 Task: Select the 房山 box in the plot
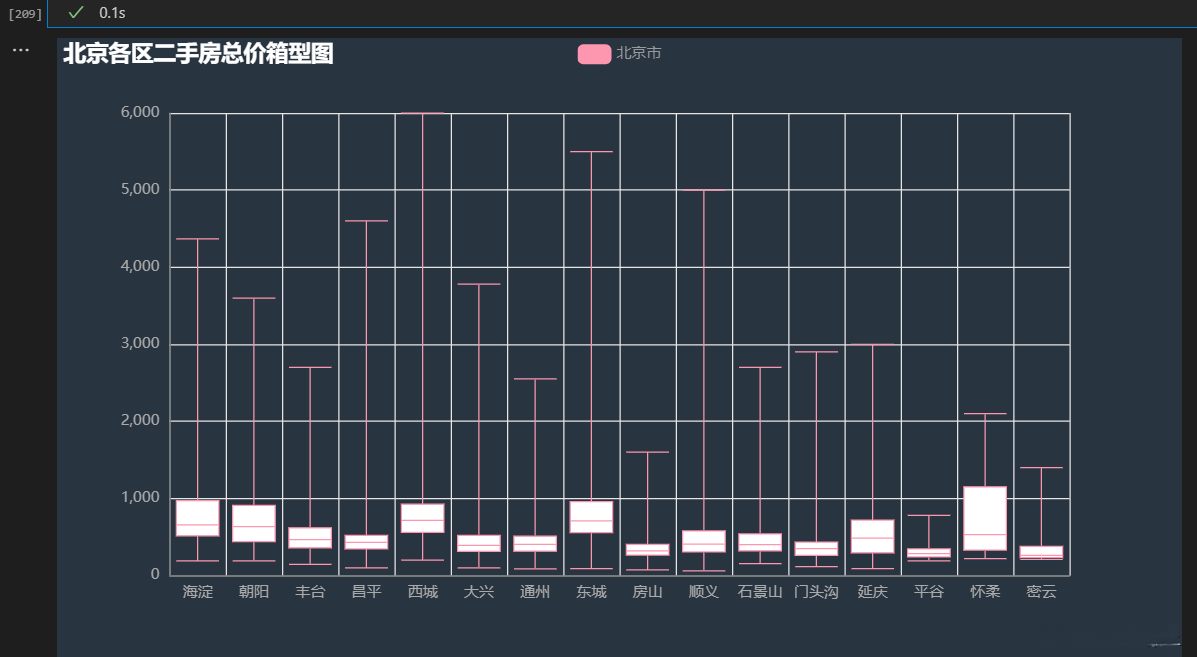click(647, 549)
